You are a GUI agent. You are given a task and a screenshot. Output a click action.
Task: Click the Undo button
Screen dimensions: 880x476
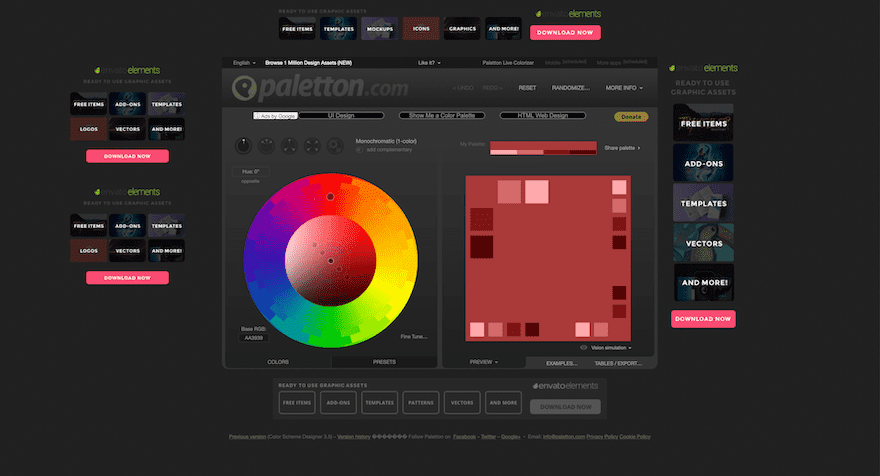pos(463,88)
